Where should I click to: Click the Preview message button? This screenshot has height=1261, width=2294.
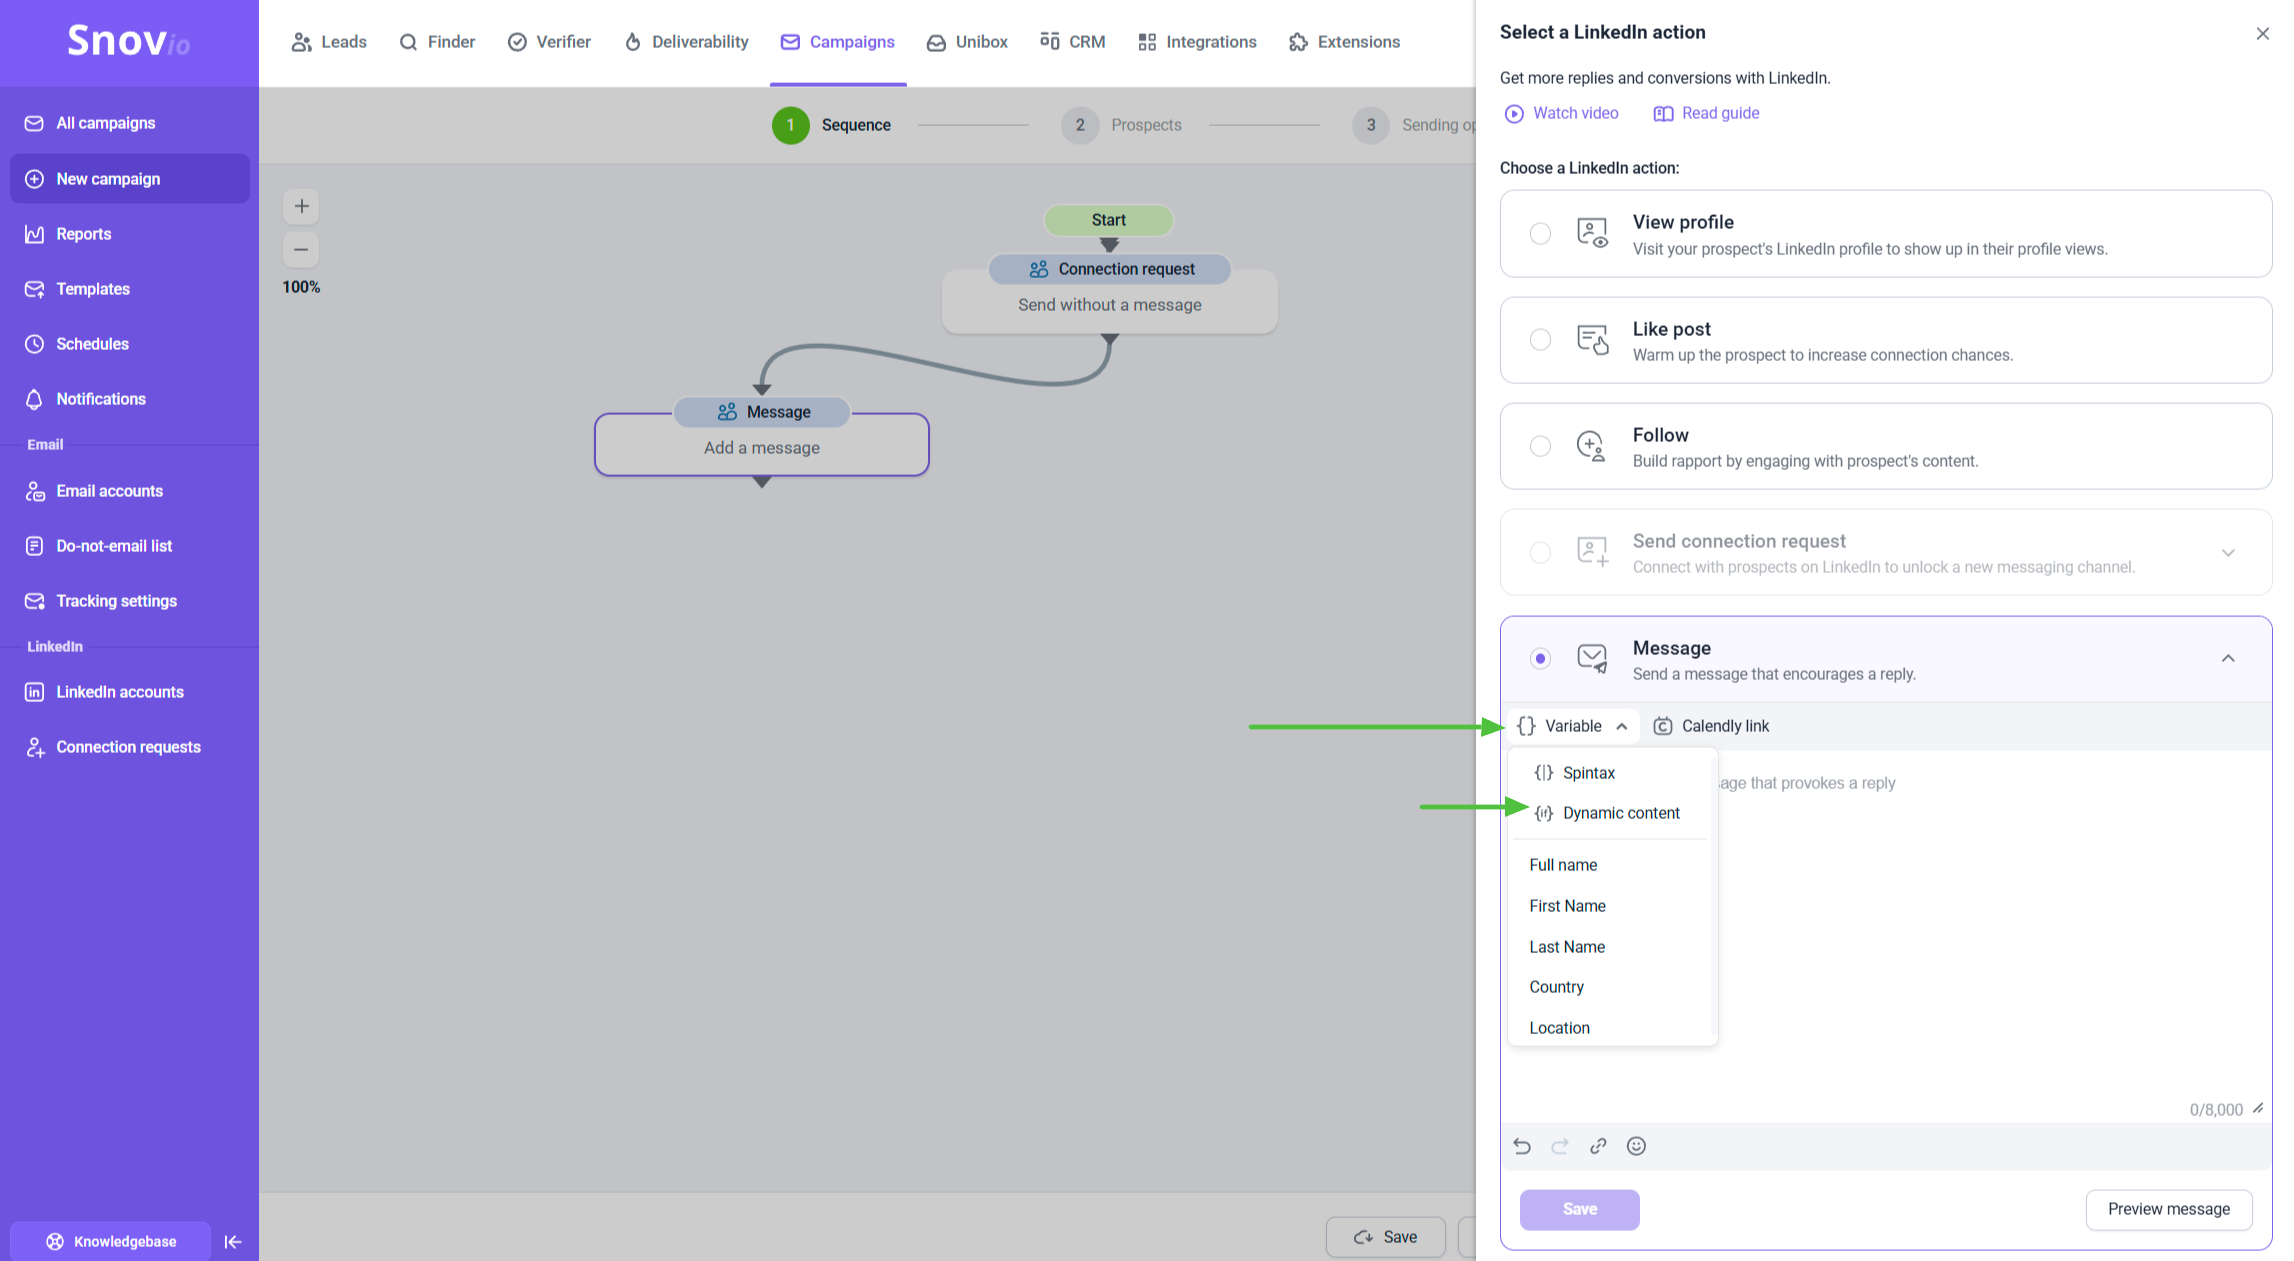click(x=2168, y=1209)
